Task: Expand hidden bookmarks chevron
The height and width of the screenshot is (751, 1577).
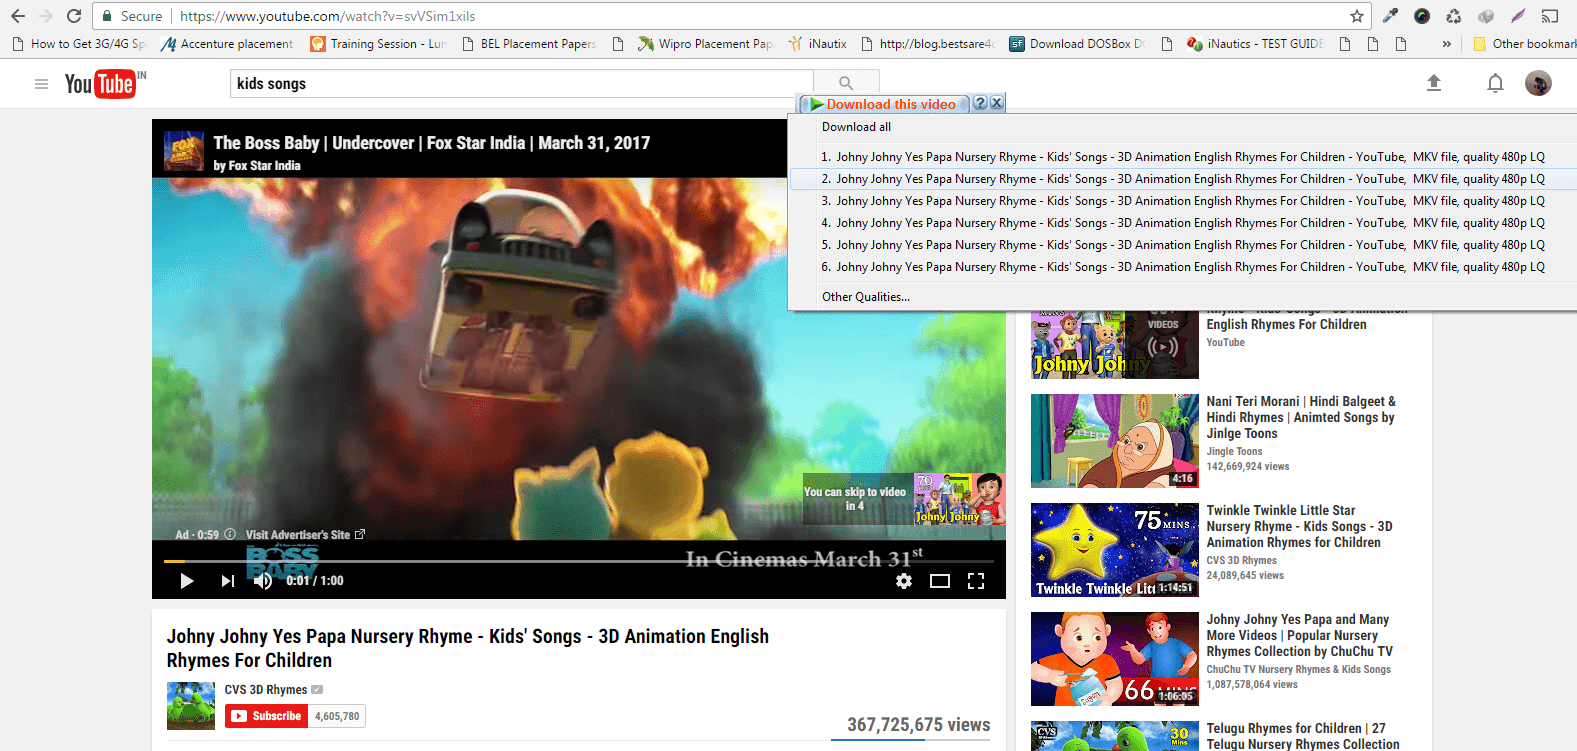Action: pos(1446,44)
